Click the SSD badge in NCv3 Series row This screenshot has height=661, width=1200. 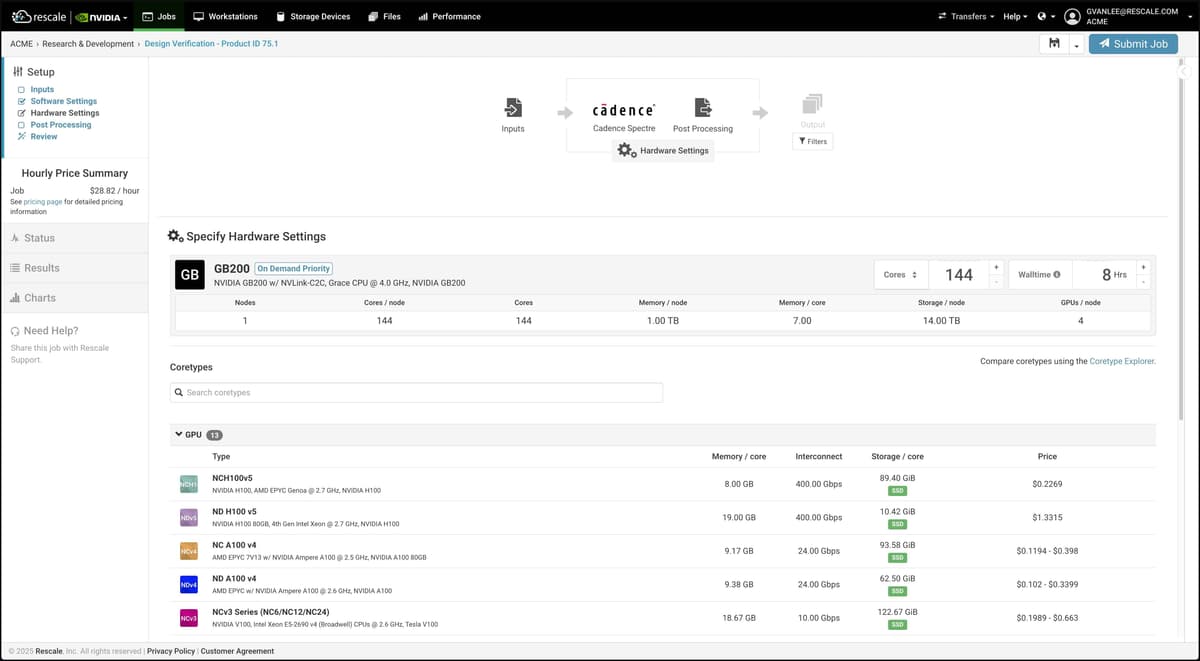[897, 625]
